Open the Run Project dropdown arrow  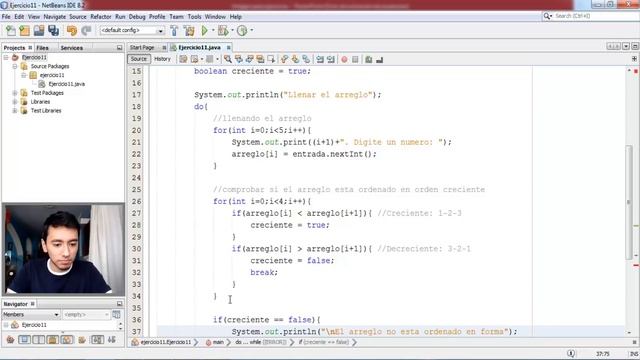point(213,31)
